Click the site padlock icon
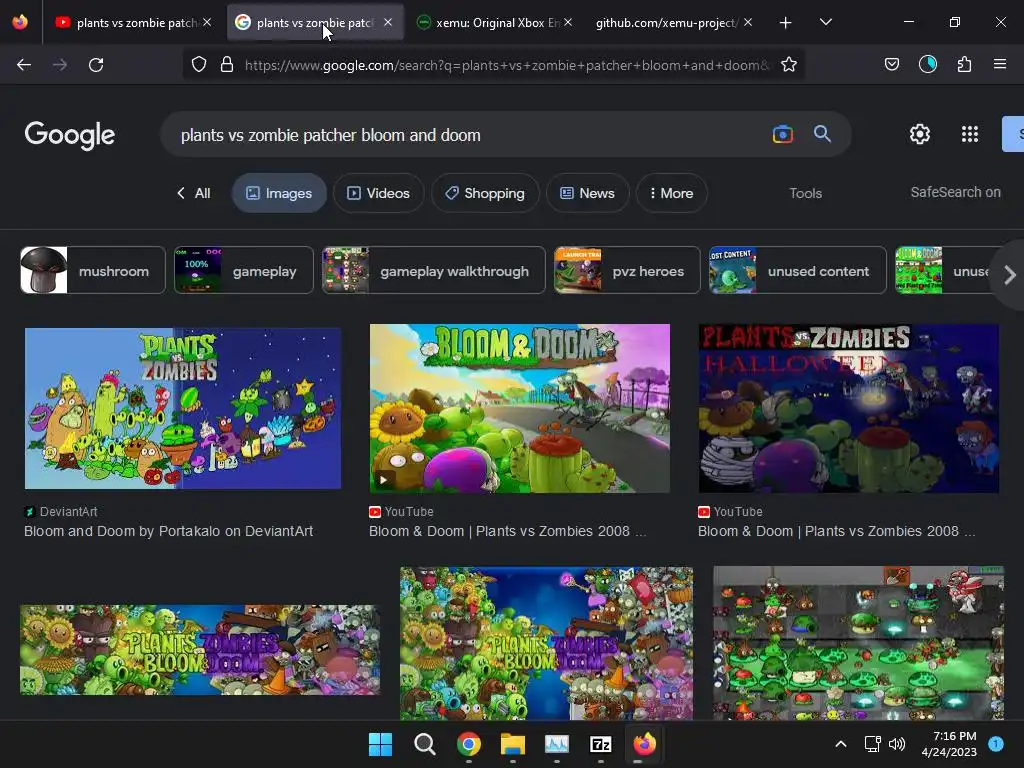Viewport: 1024px width, 768px height. [x=227, y=65]
